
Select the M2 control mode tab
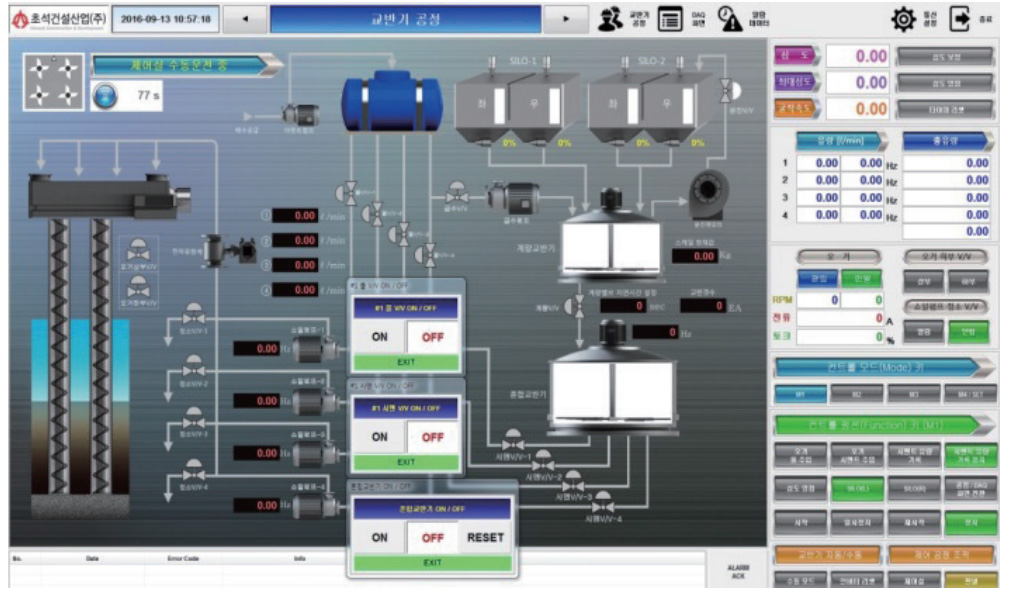pos(856,394)
